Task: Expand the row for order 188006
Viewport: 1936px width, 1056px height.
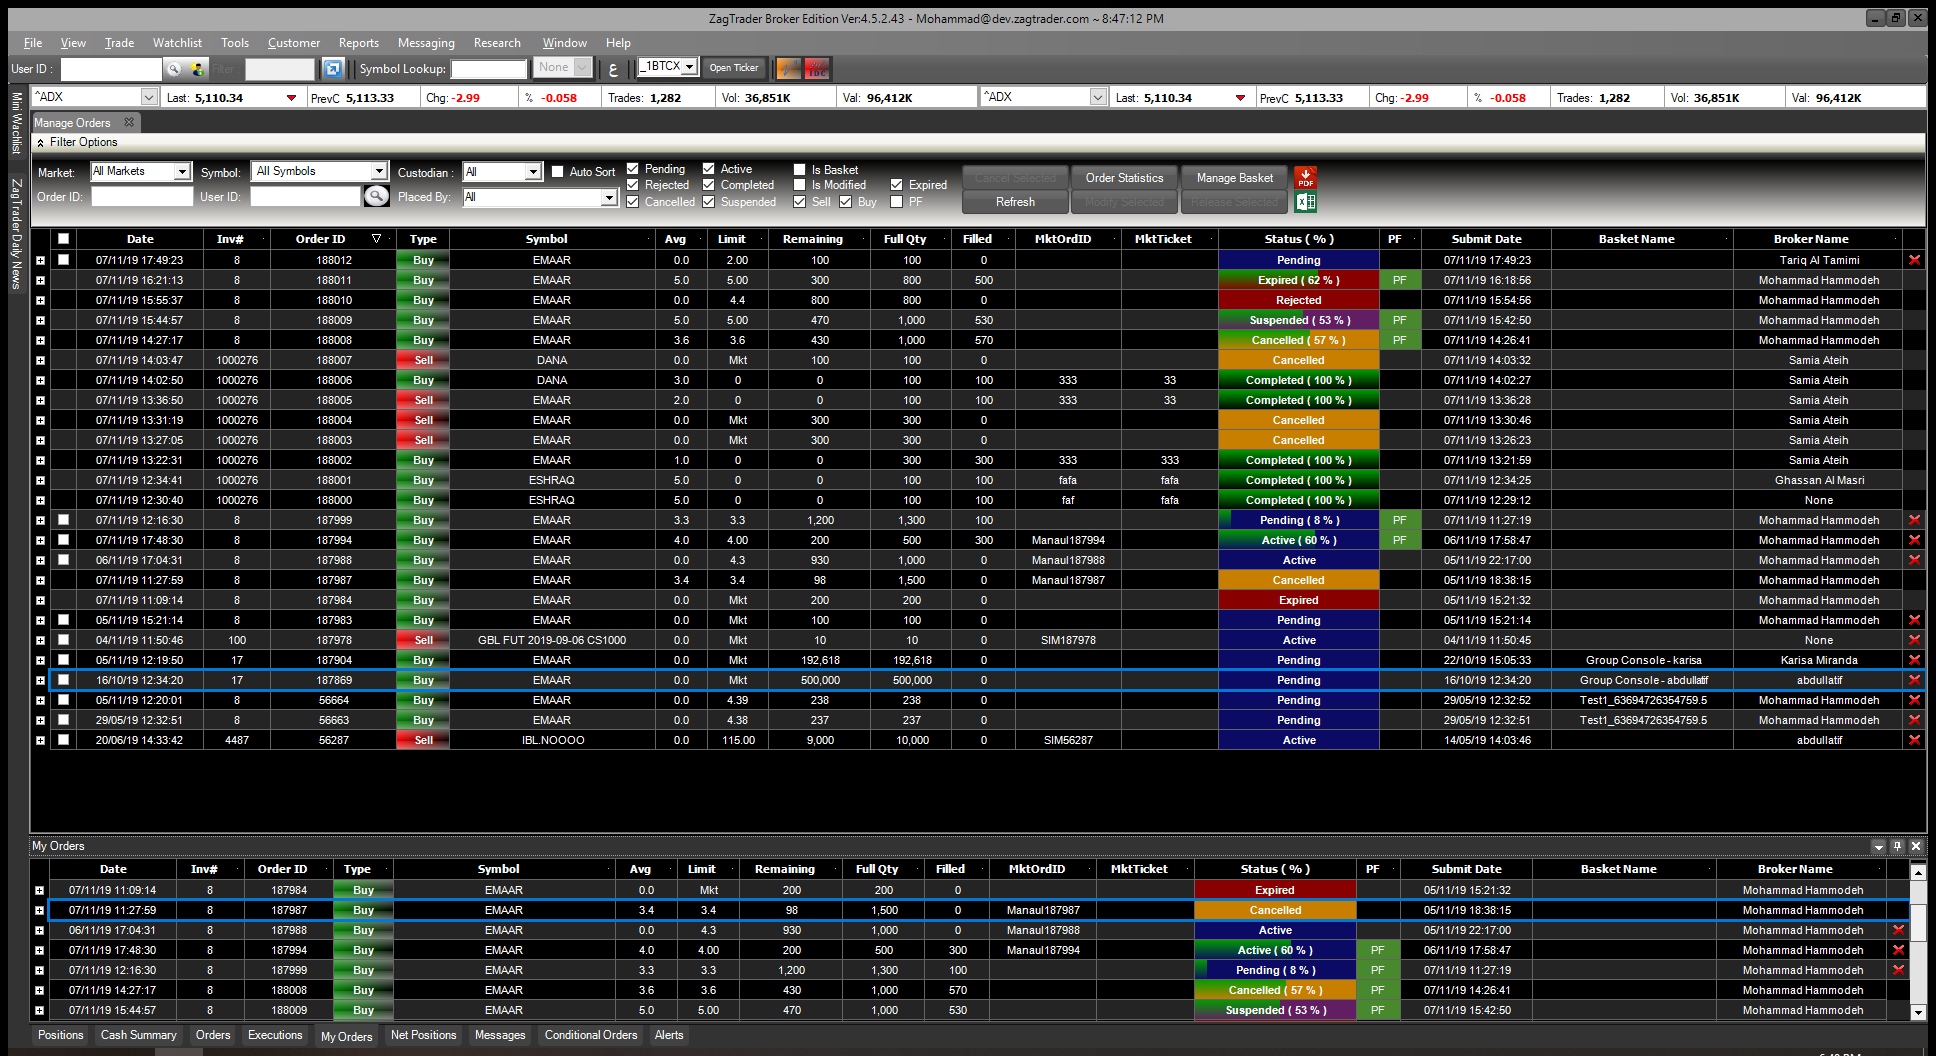Action: 41,380
